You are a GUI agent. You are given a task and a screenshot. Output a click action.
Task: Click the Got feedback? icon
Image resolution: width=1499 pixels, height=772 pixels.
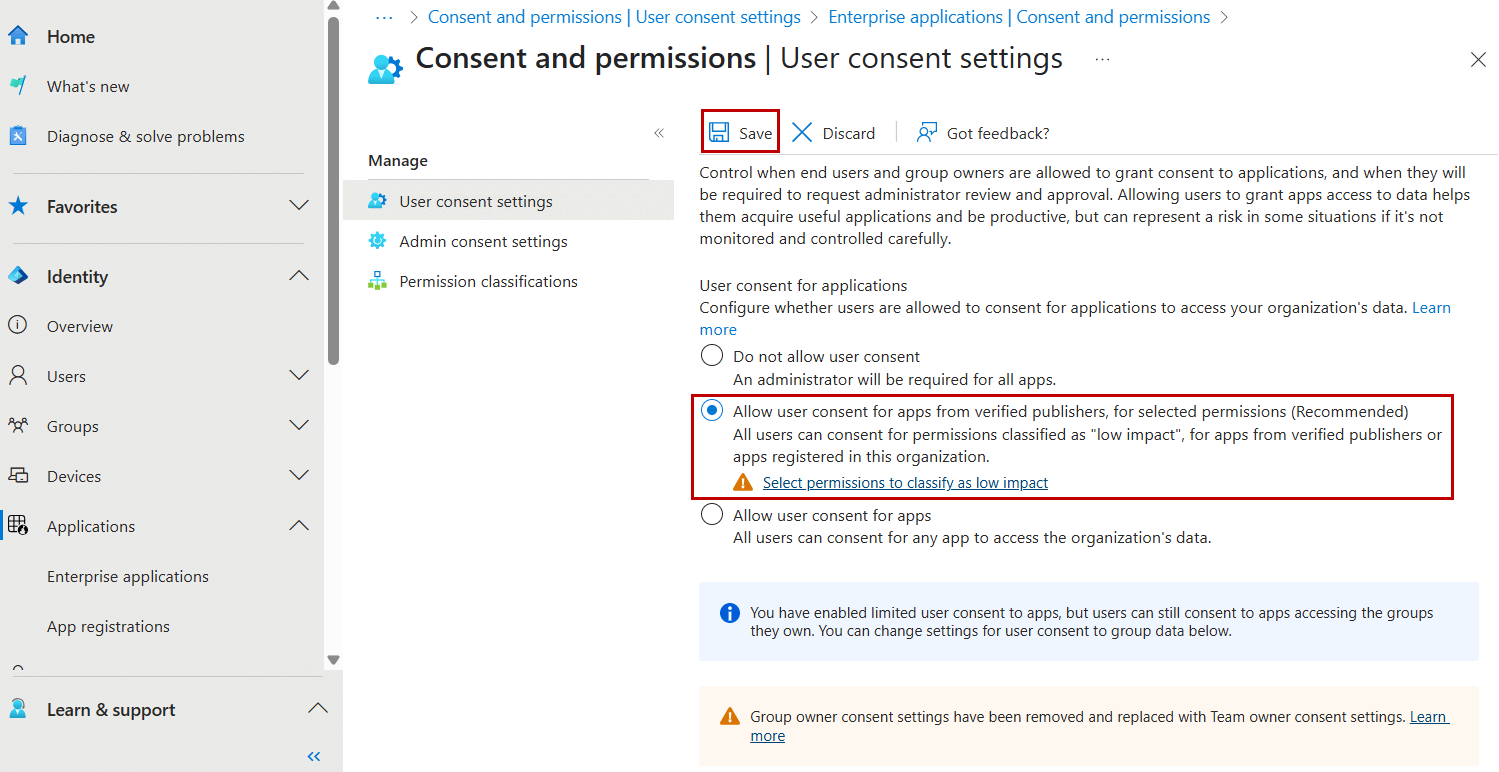pos(926,132)
